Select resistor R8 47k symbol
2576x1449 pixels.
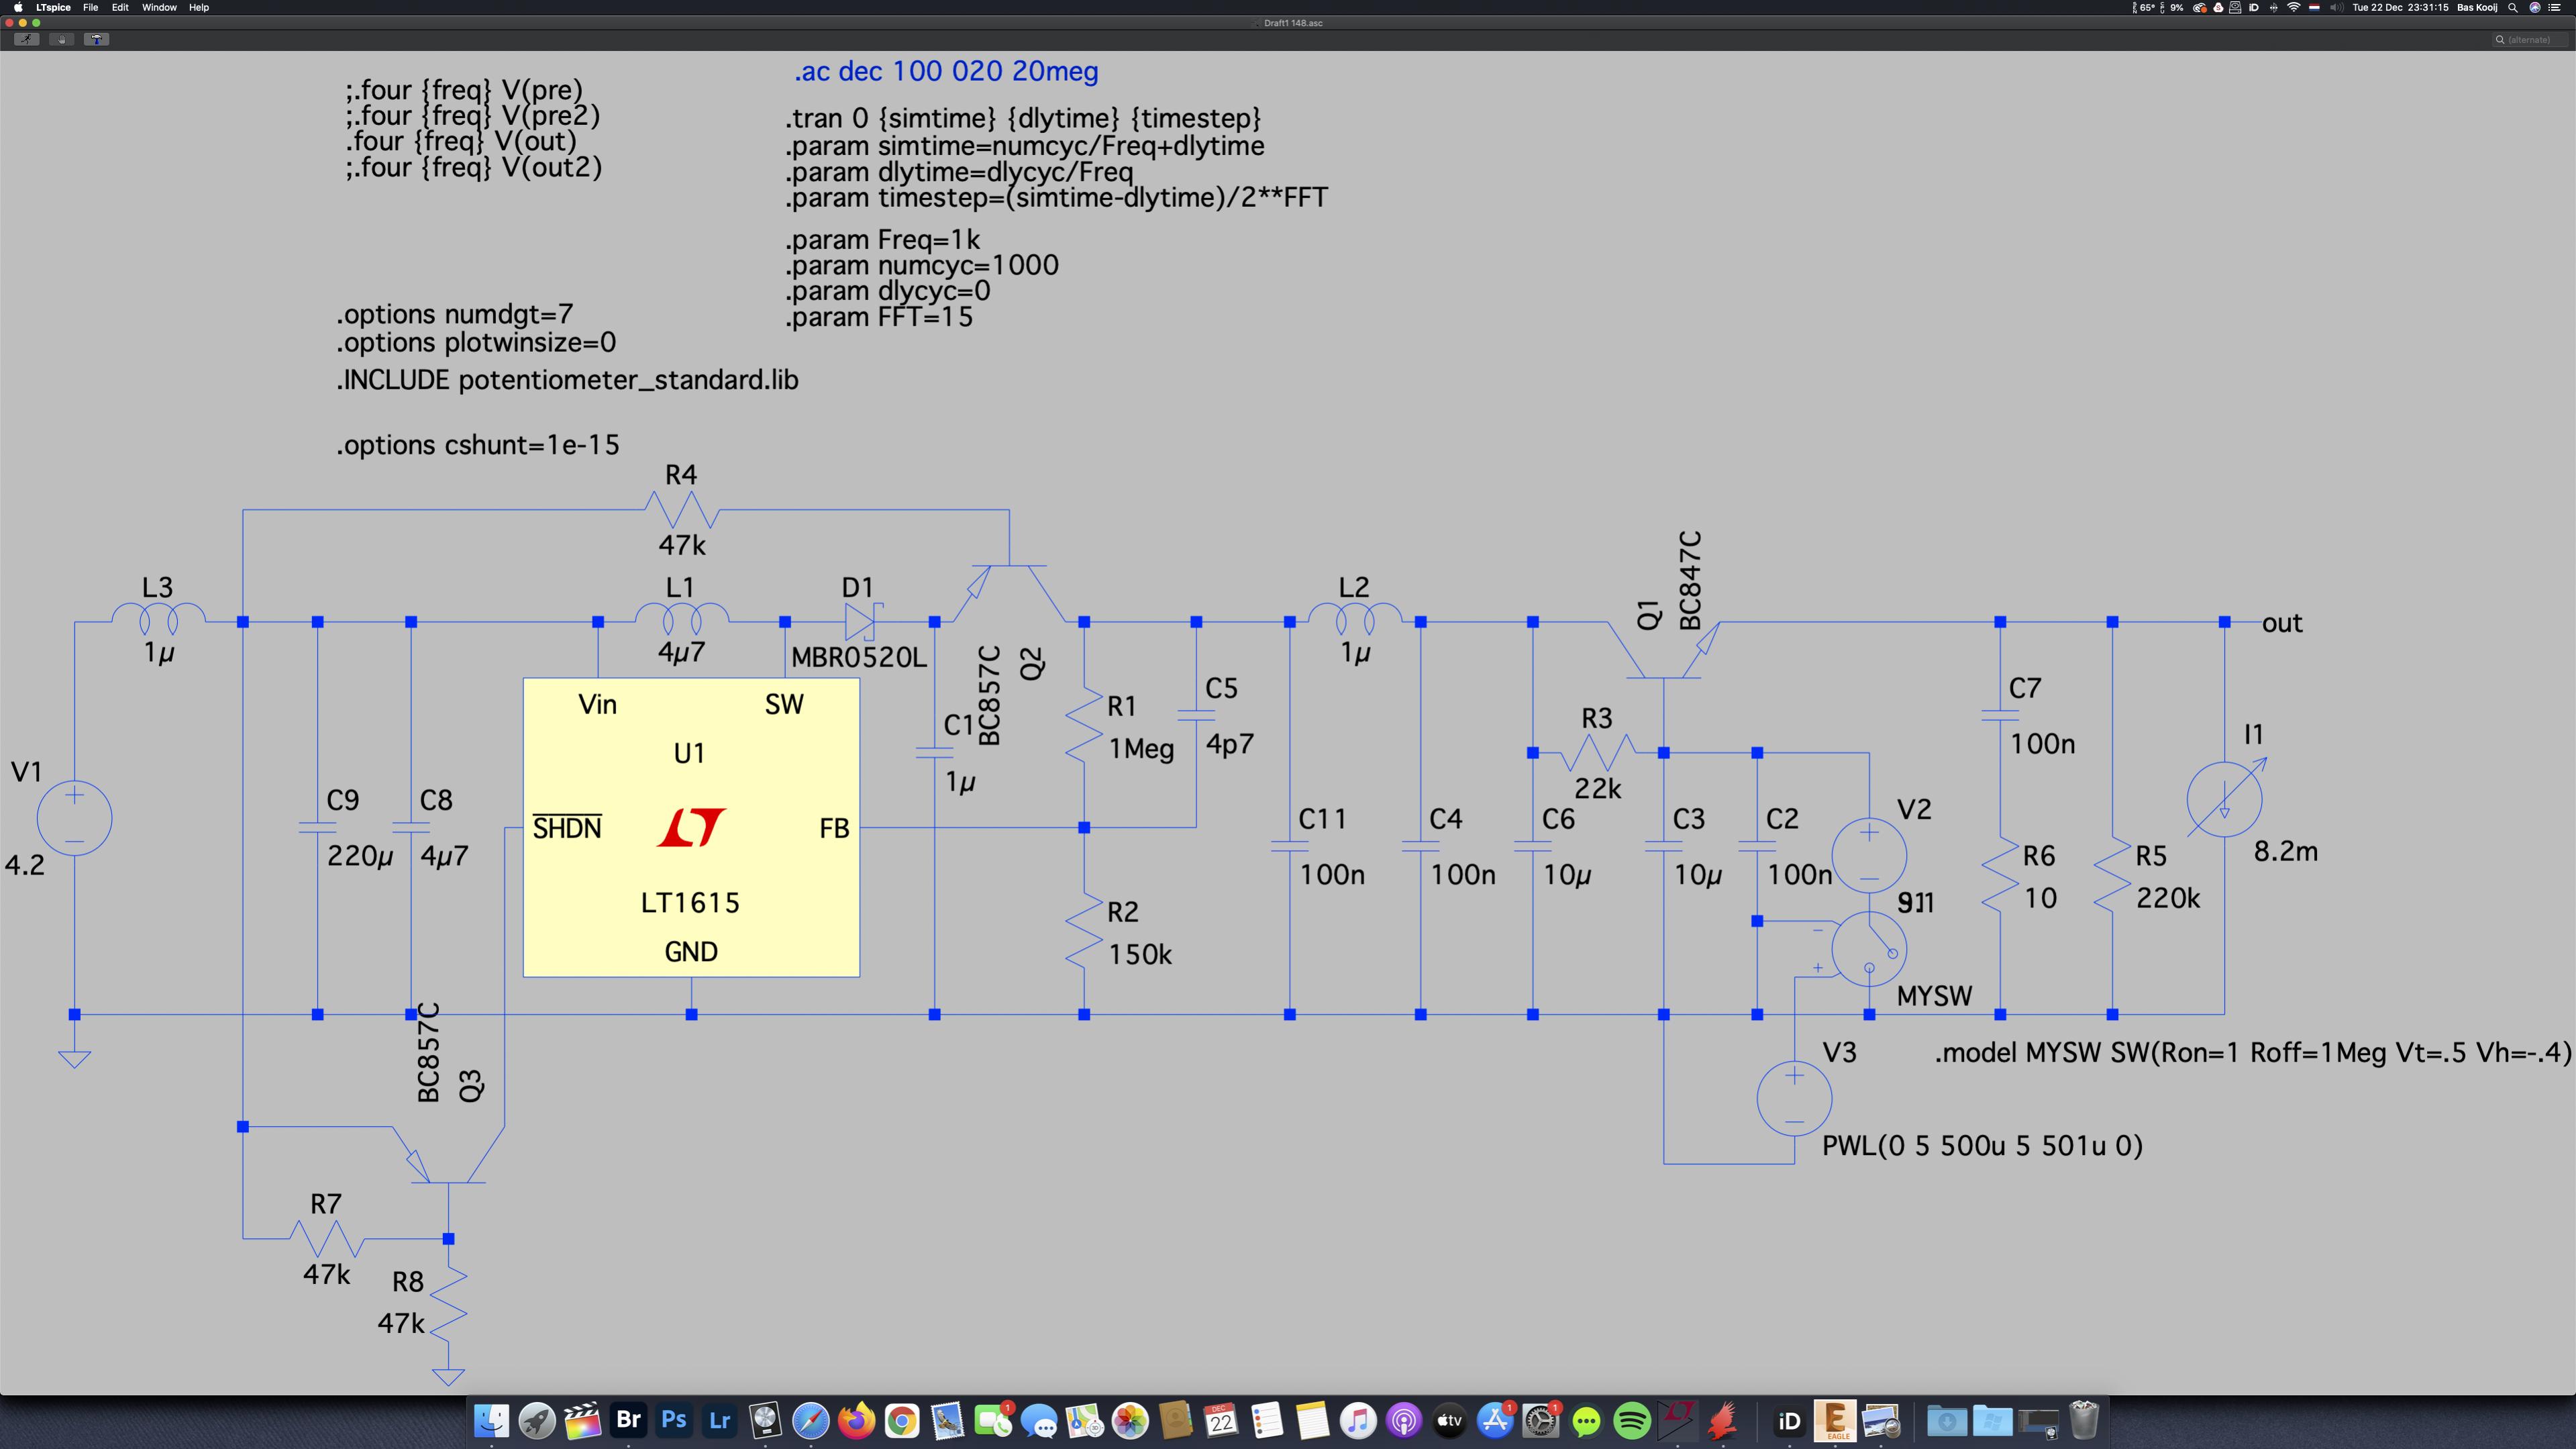point(448,1304)
